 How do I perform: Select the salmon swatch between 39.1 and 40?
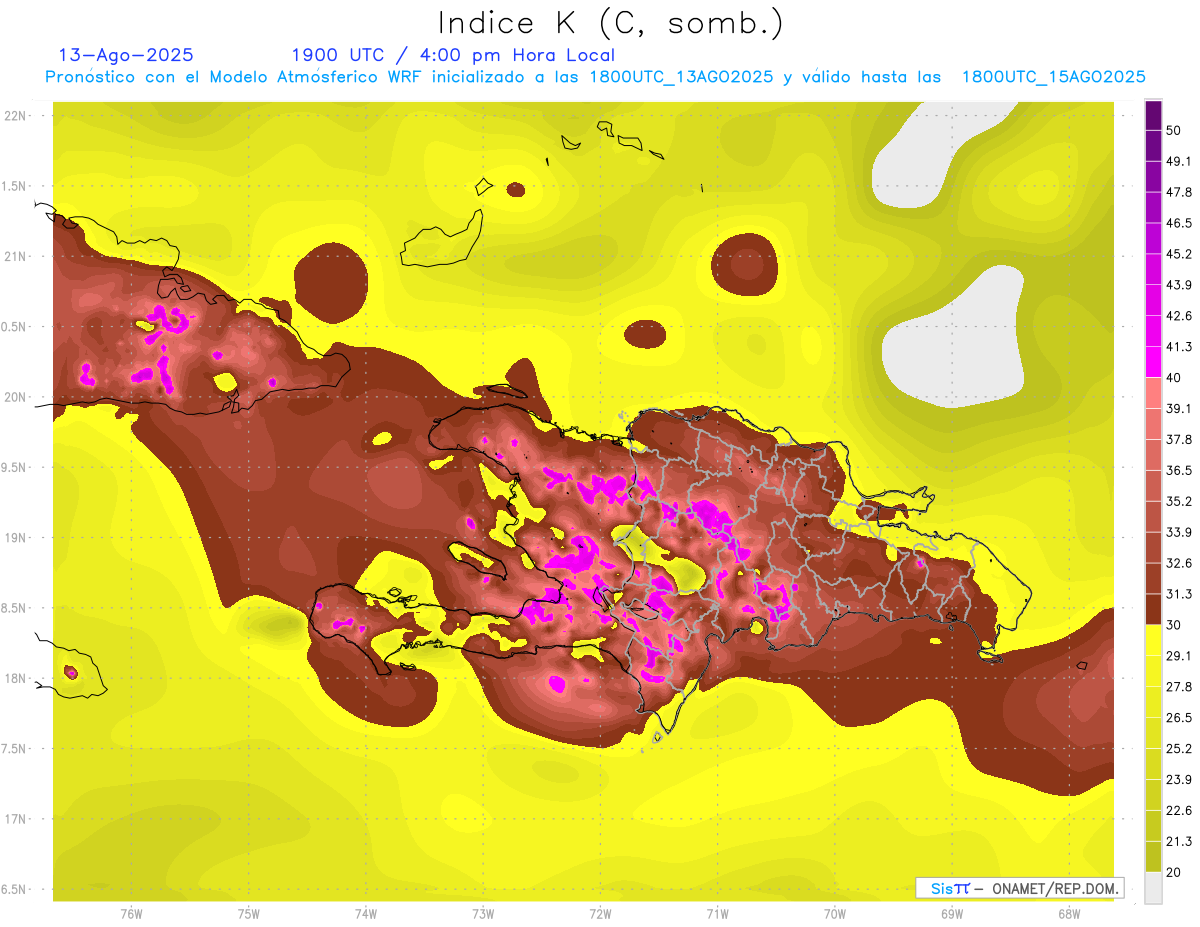1153,393
